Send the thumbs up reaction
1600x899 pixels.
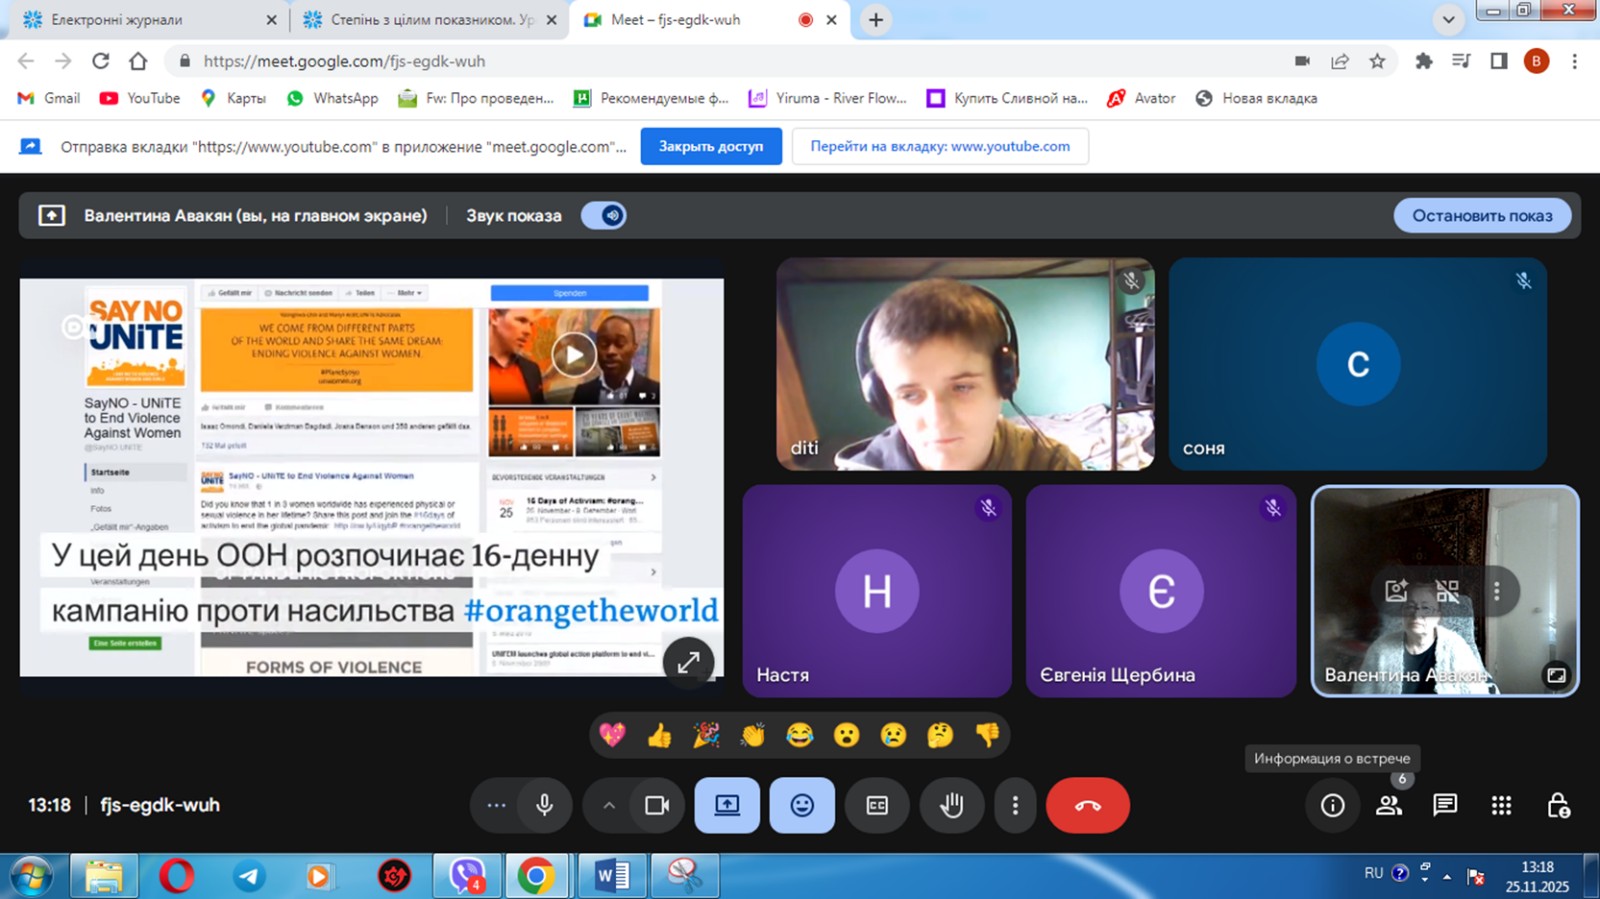click(x=659, y=736)
